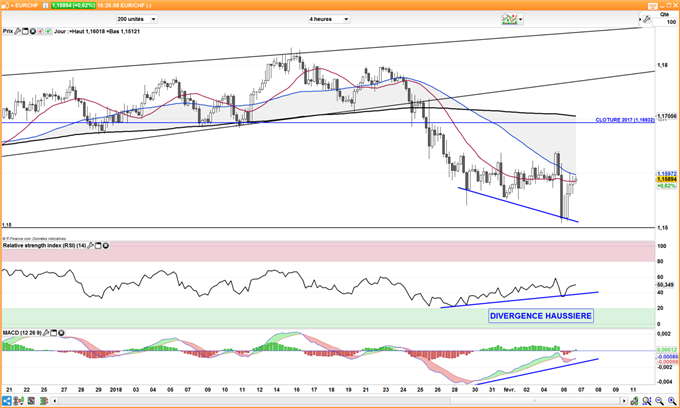Click the blue share icon at bottom left
Image resolution: width=680 pixels, height=408 pixels.
(x=7, y=401)
